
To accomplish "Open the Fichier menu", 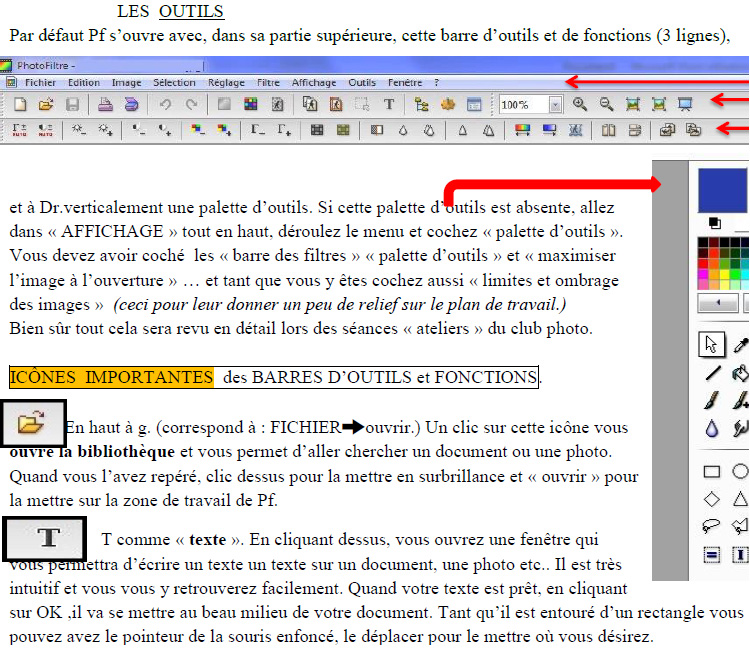I will click(41, 83).
